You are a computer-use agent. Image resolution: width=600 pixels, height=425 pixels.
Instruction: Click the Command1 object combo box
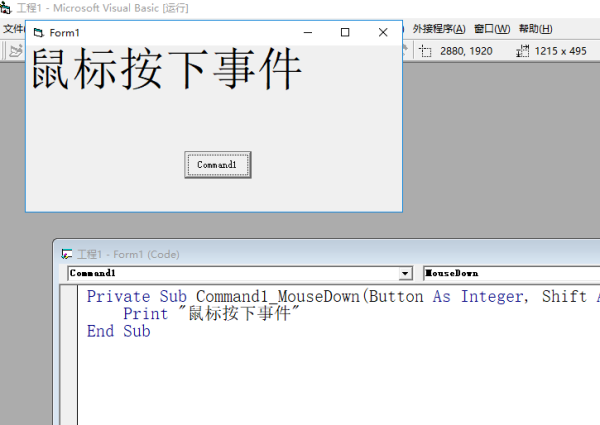240,273
